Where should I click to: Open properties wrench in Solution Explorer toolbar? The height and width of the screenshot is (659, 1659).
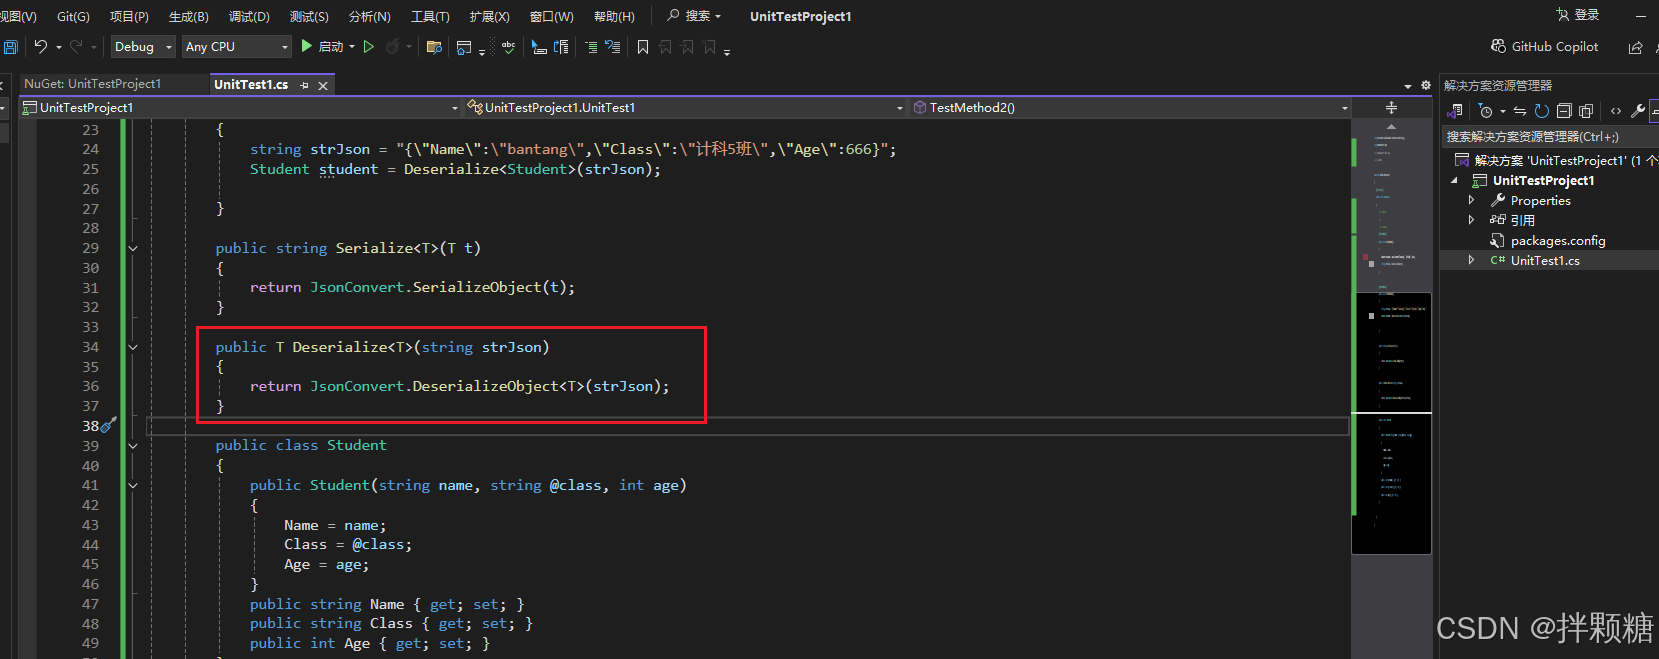pos(1638,111)
